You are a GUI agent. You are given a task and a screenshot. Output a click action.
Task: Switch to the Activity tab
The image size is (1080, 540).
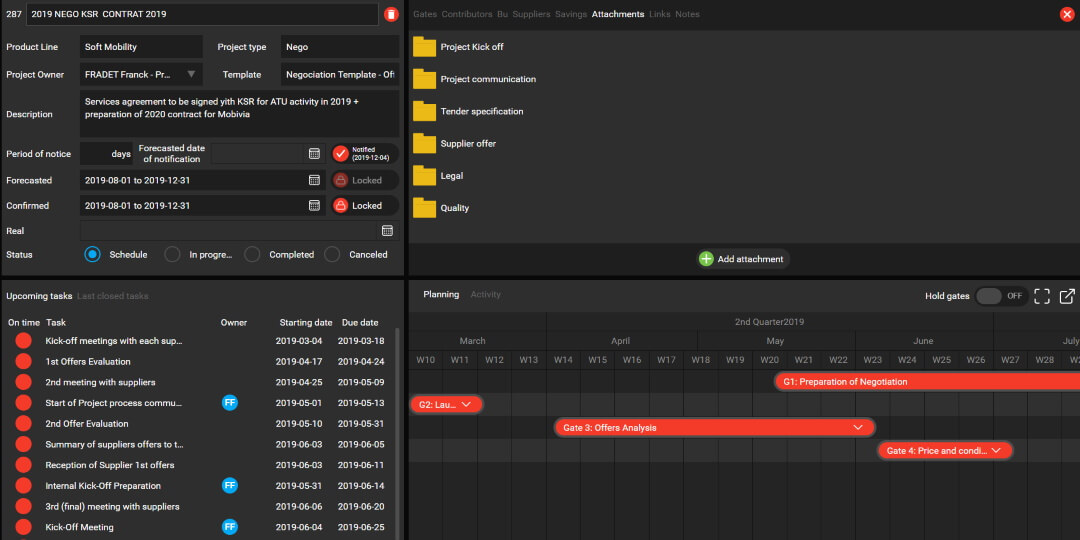486,294
